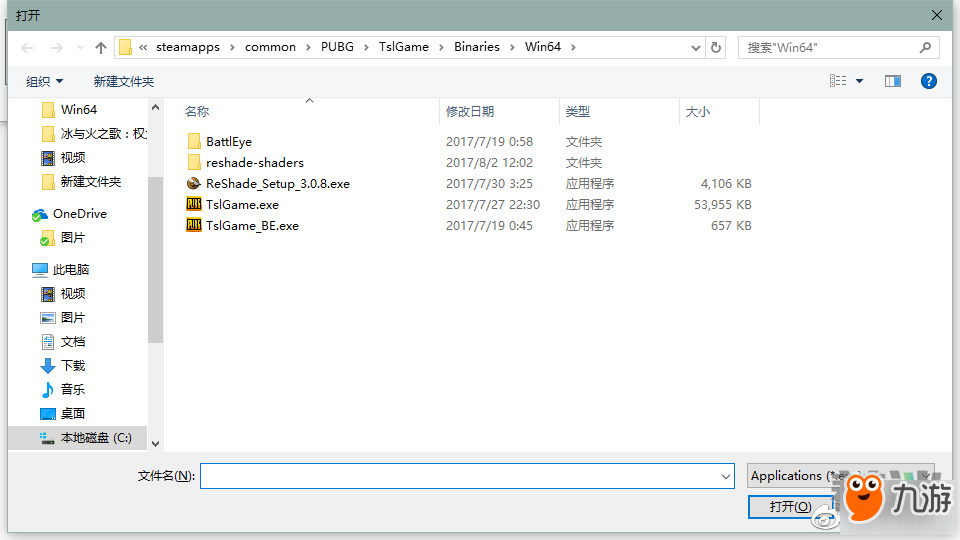
Task: Close the 打开 dialog
Action: coord(937,15)
